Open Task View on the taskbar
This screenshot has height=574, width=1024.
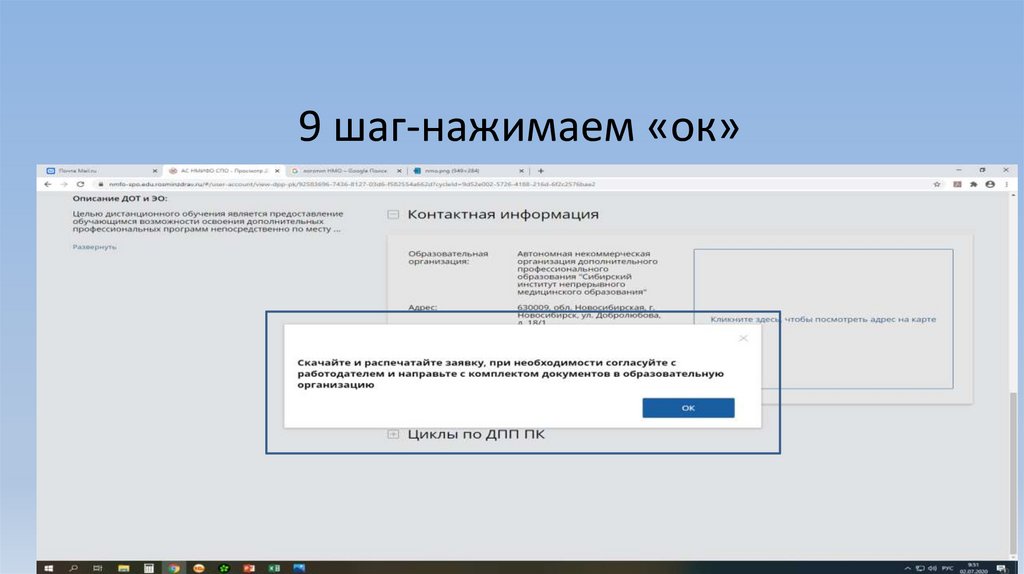point(98,568)
